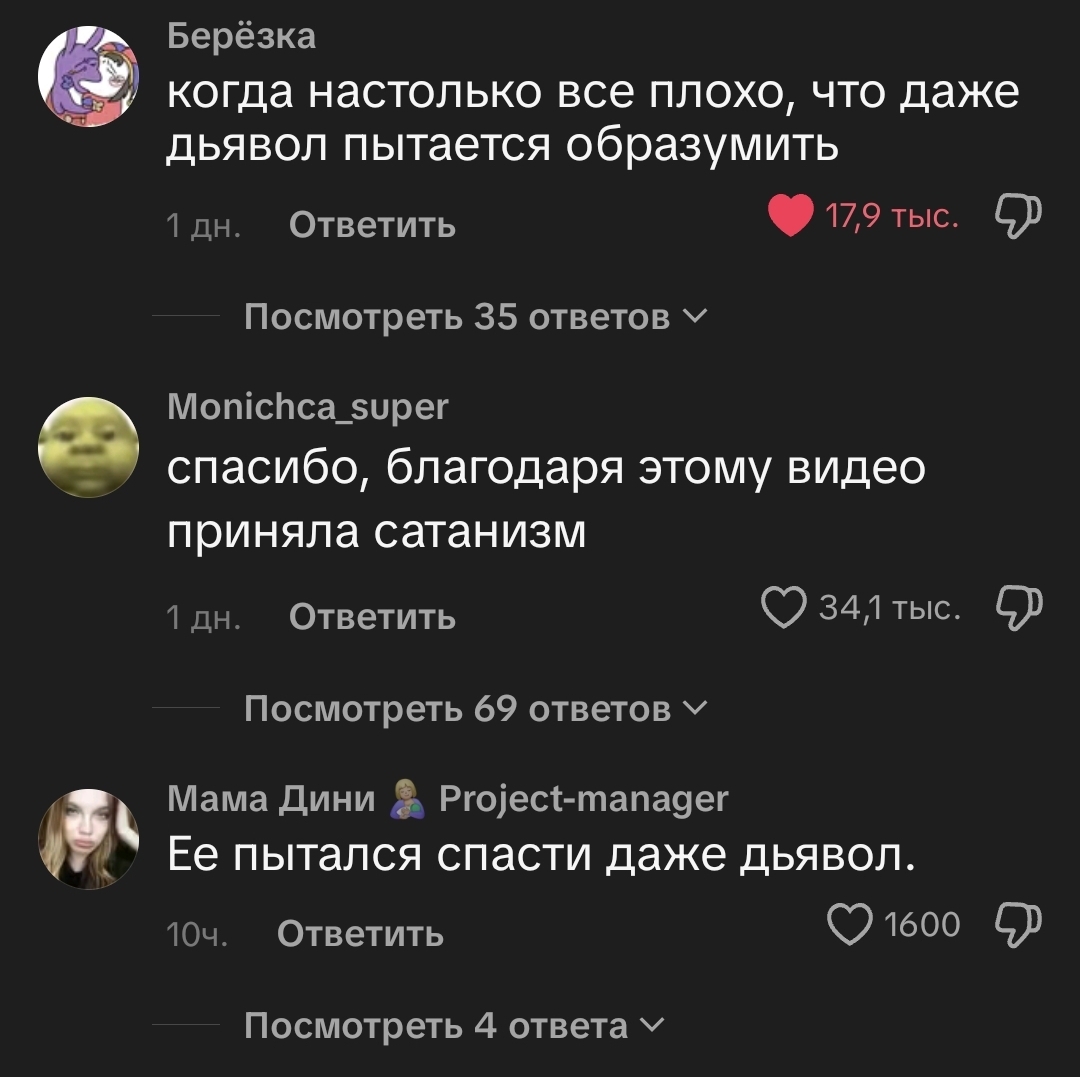Open the Берёзка username link
This screenshot has height=1077, width=1080.
[242, 35]
